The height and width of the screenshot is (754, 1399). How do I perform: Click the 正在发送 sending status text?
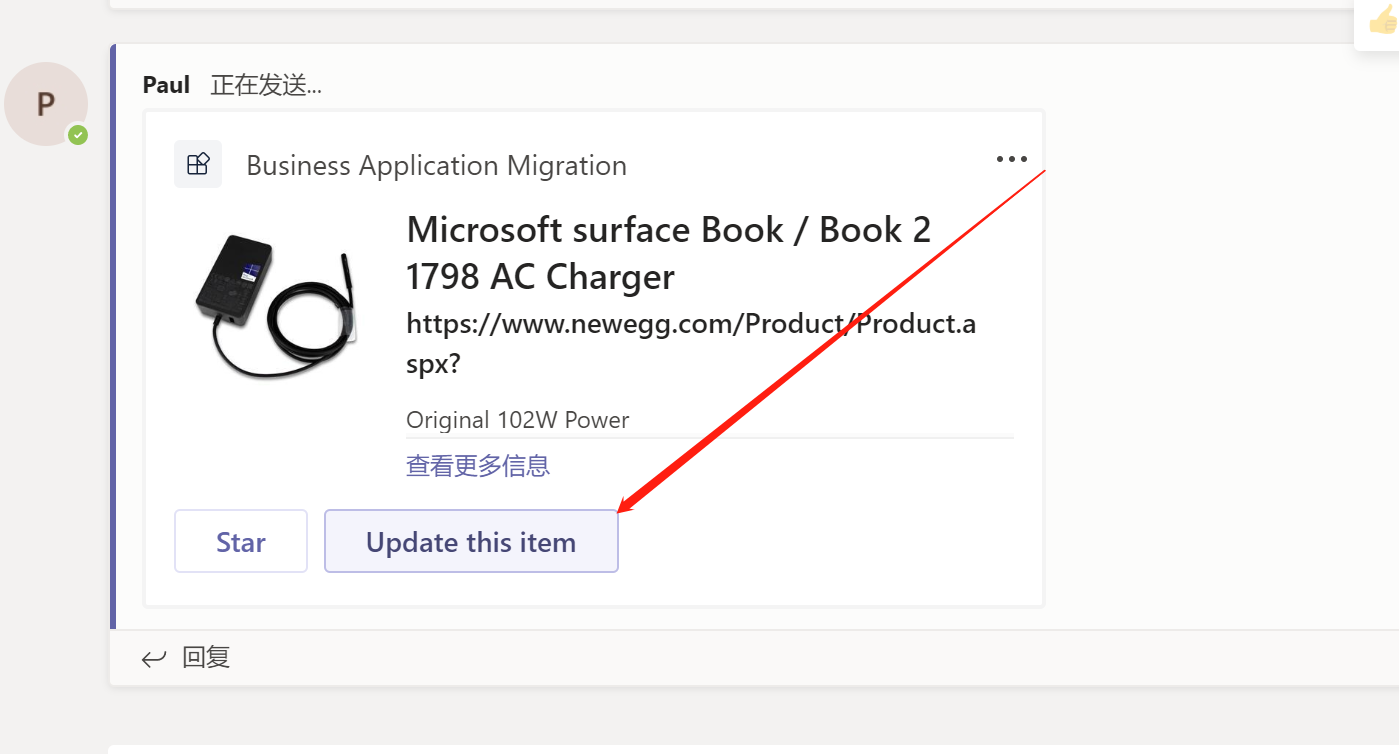[x=266, y=85]
